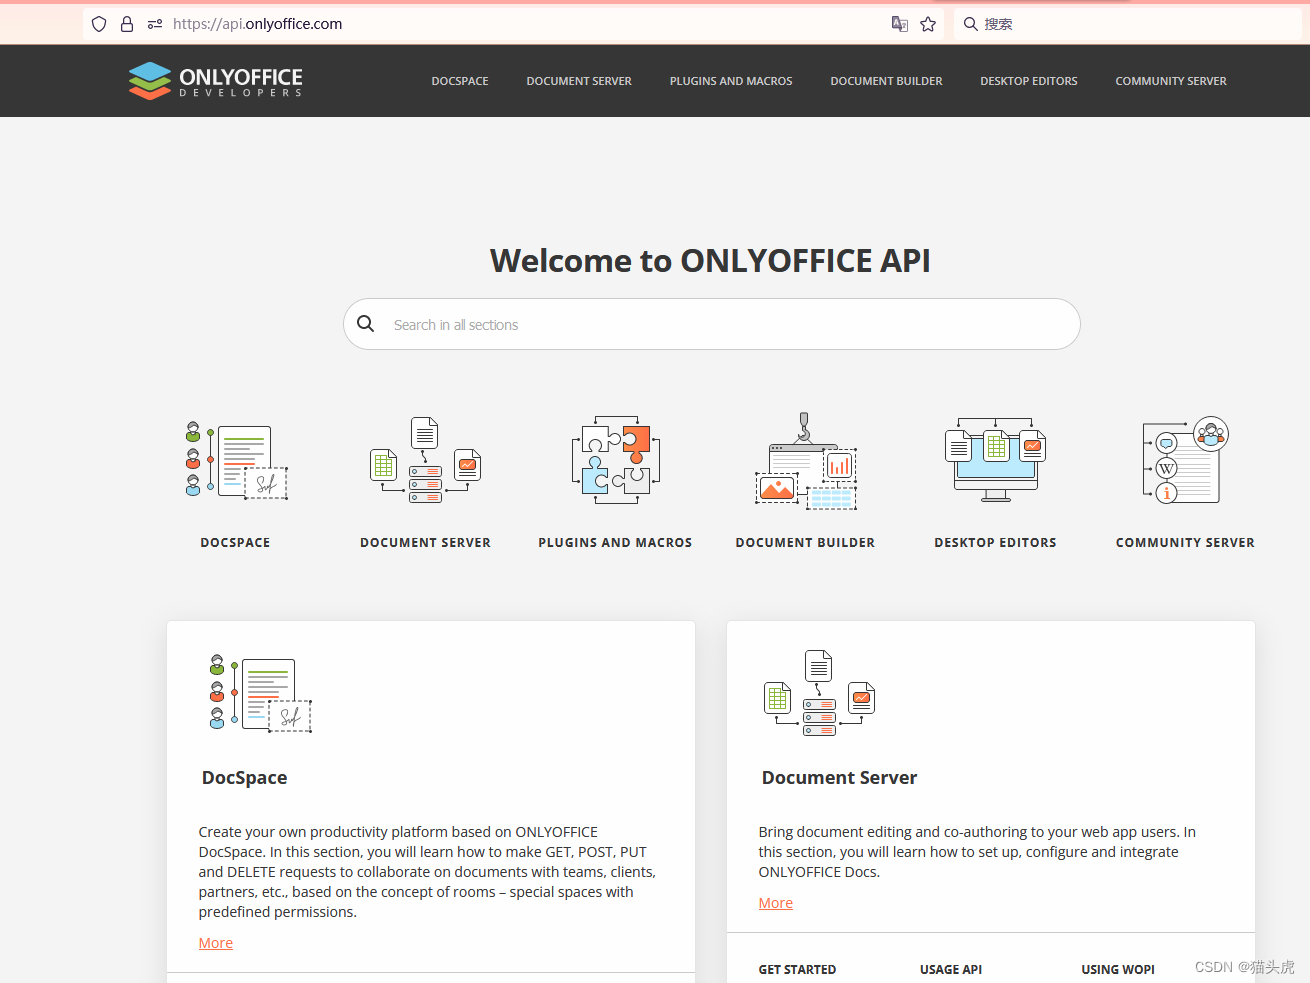Viewport: 1310px width, 983px height.
Task: Open the Desktop Editors monitor icon
Action: (996, 460)
